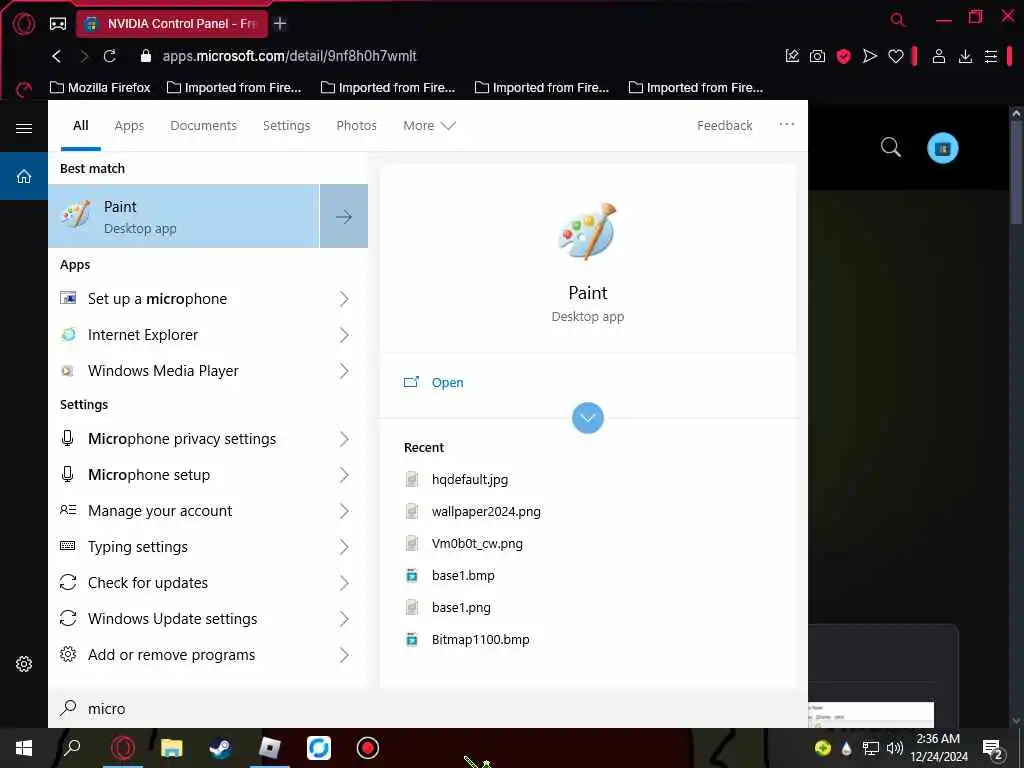Expand Microphone setup chevron
1024x768 pixels.
[344, 475]
